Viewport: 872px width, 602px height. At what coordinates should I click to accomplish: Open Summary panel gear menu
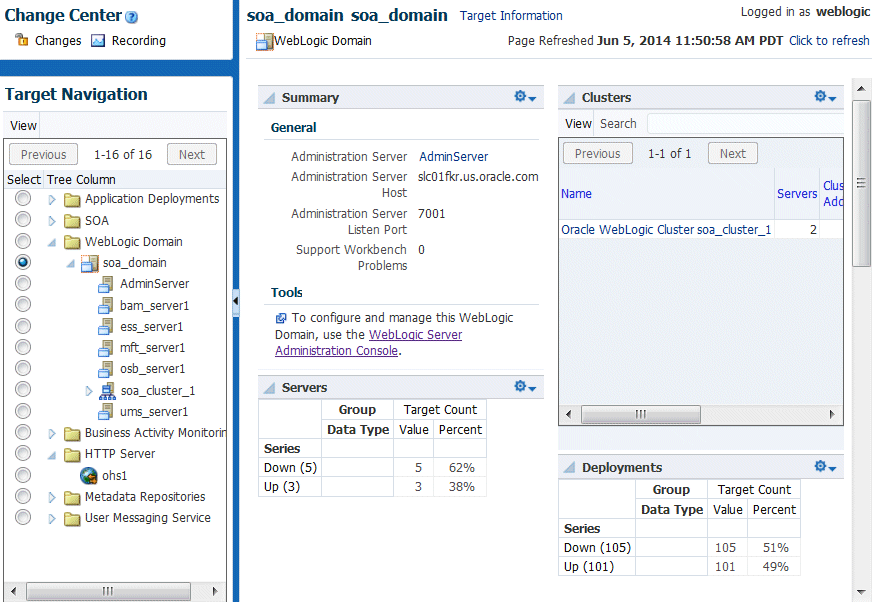click(524, 97)
